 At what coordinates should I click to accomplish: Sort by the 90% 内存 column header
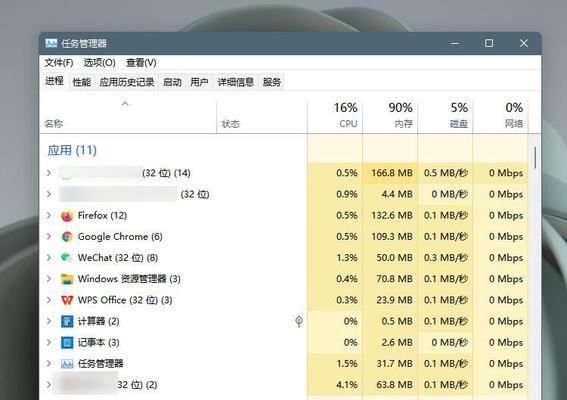pos(390,116)
